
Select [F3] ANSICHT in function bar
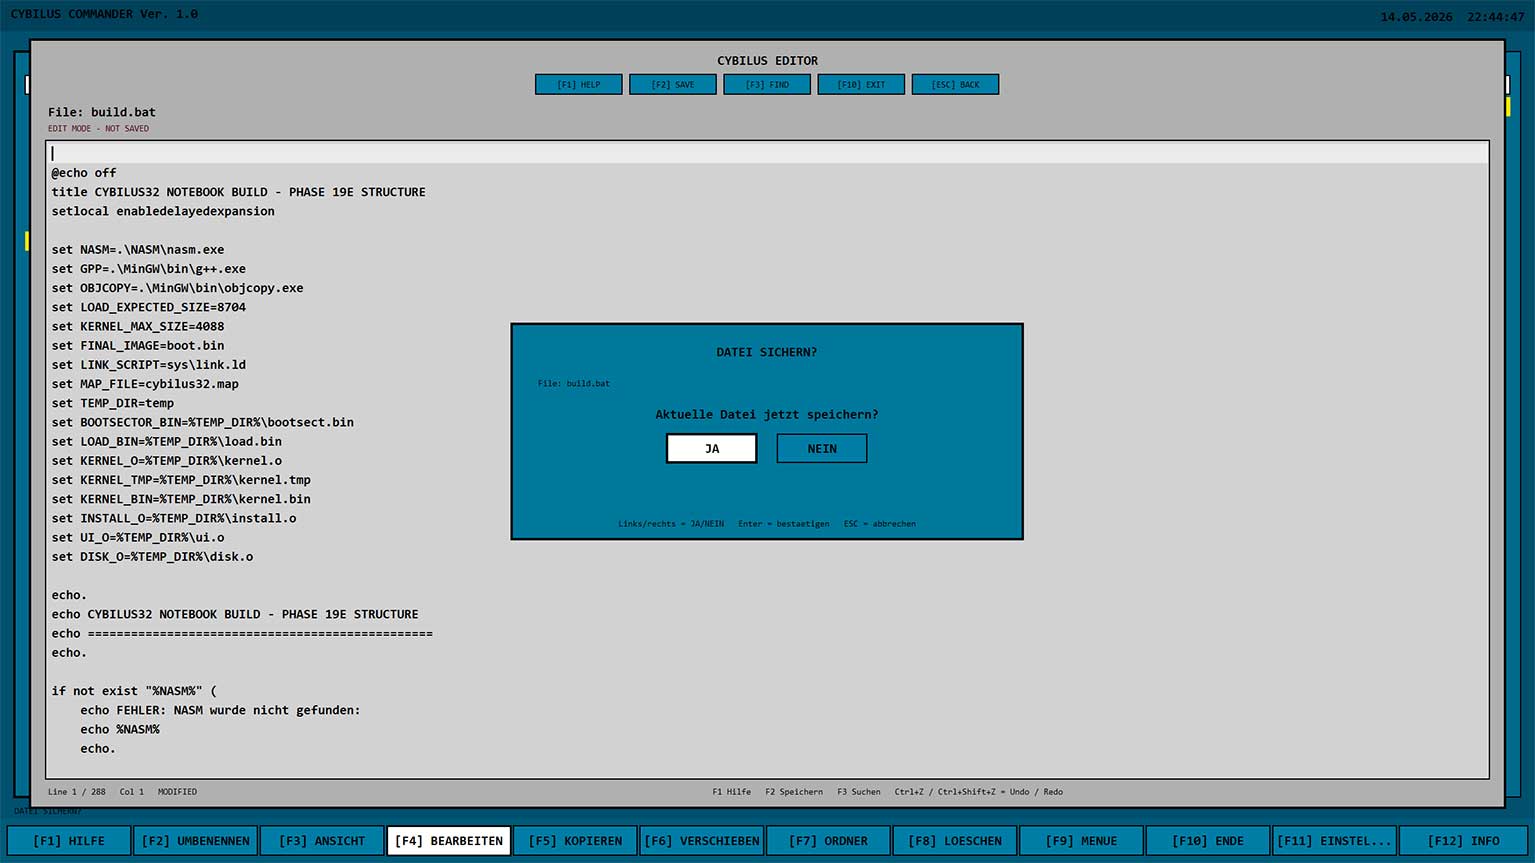pyautogui.click(x=322, y=841)
